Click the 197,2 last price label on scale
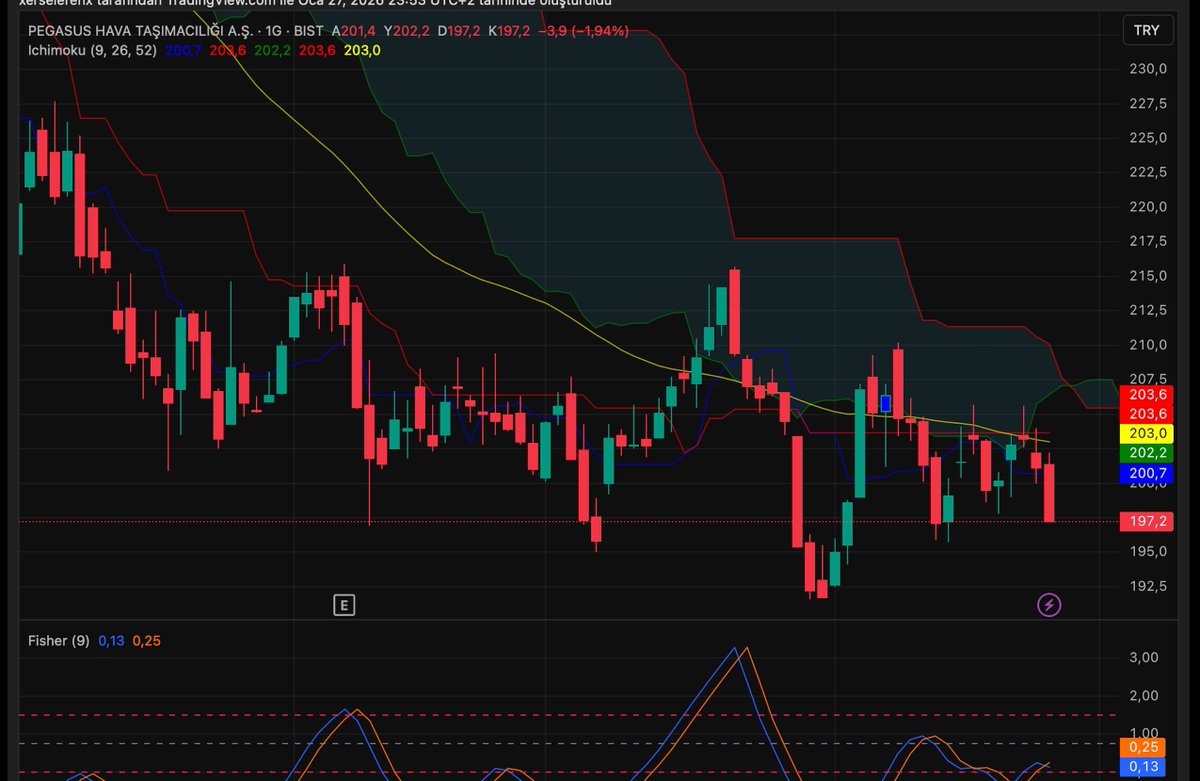Image resolution: width=1200 pixels, height=781 pixels. (x=1146, y=521)
